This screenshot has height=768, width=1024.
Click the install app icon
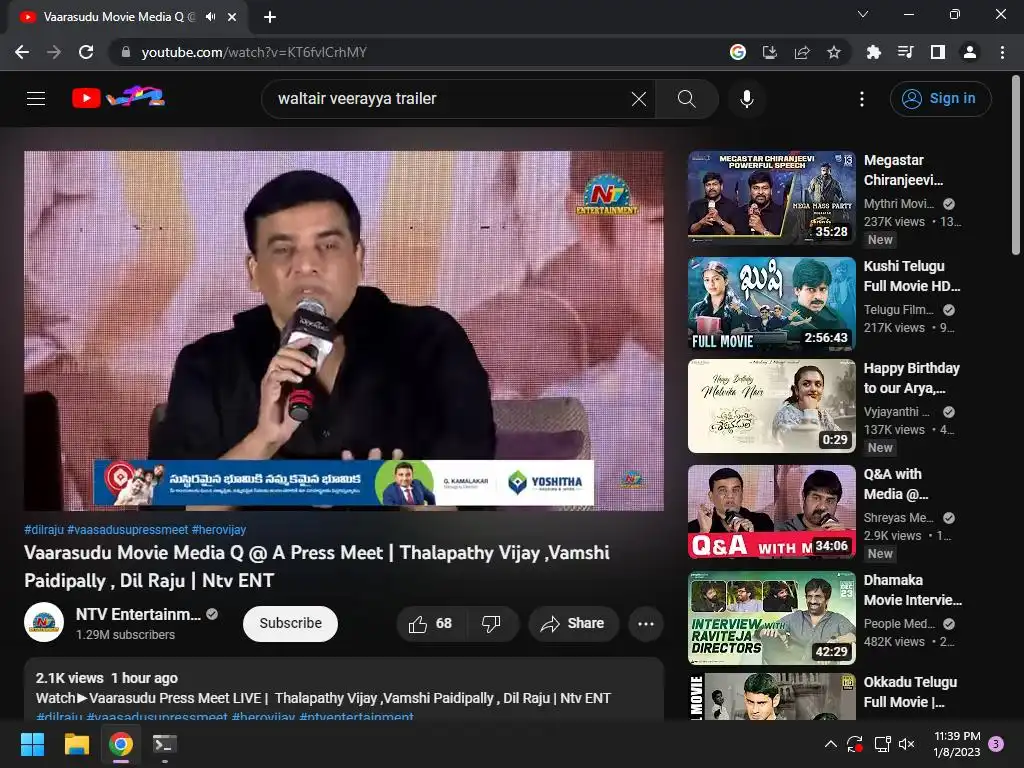coord(770,52)
